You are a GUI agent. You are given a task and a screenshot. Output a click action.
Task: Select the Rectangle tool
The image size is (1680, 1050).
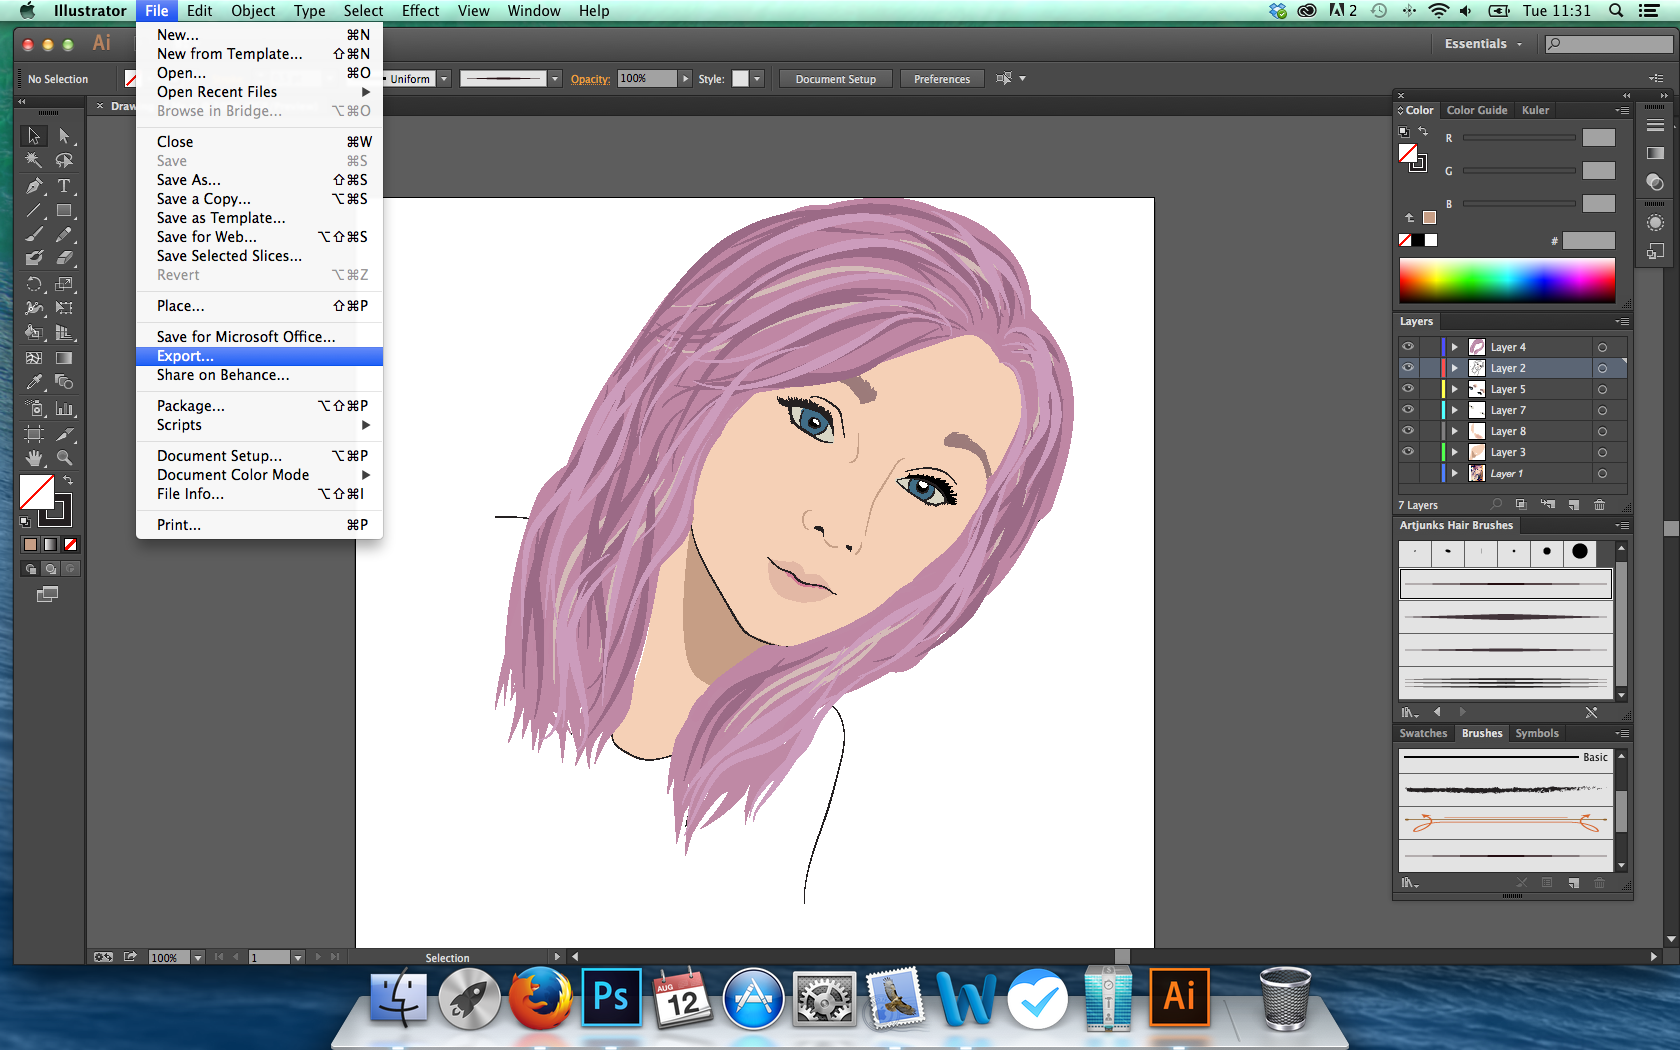64,210
